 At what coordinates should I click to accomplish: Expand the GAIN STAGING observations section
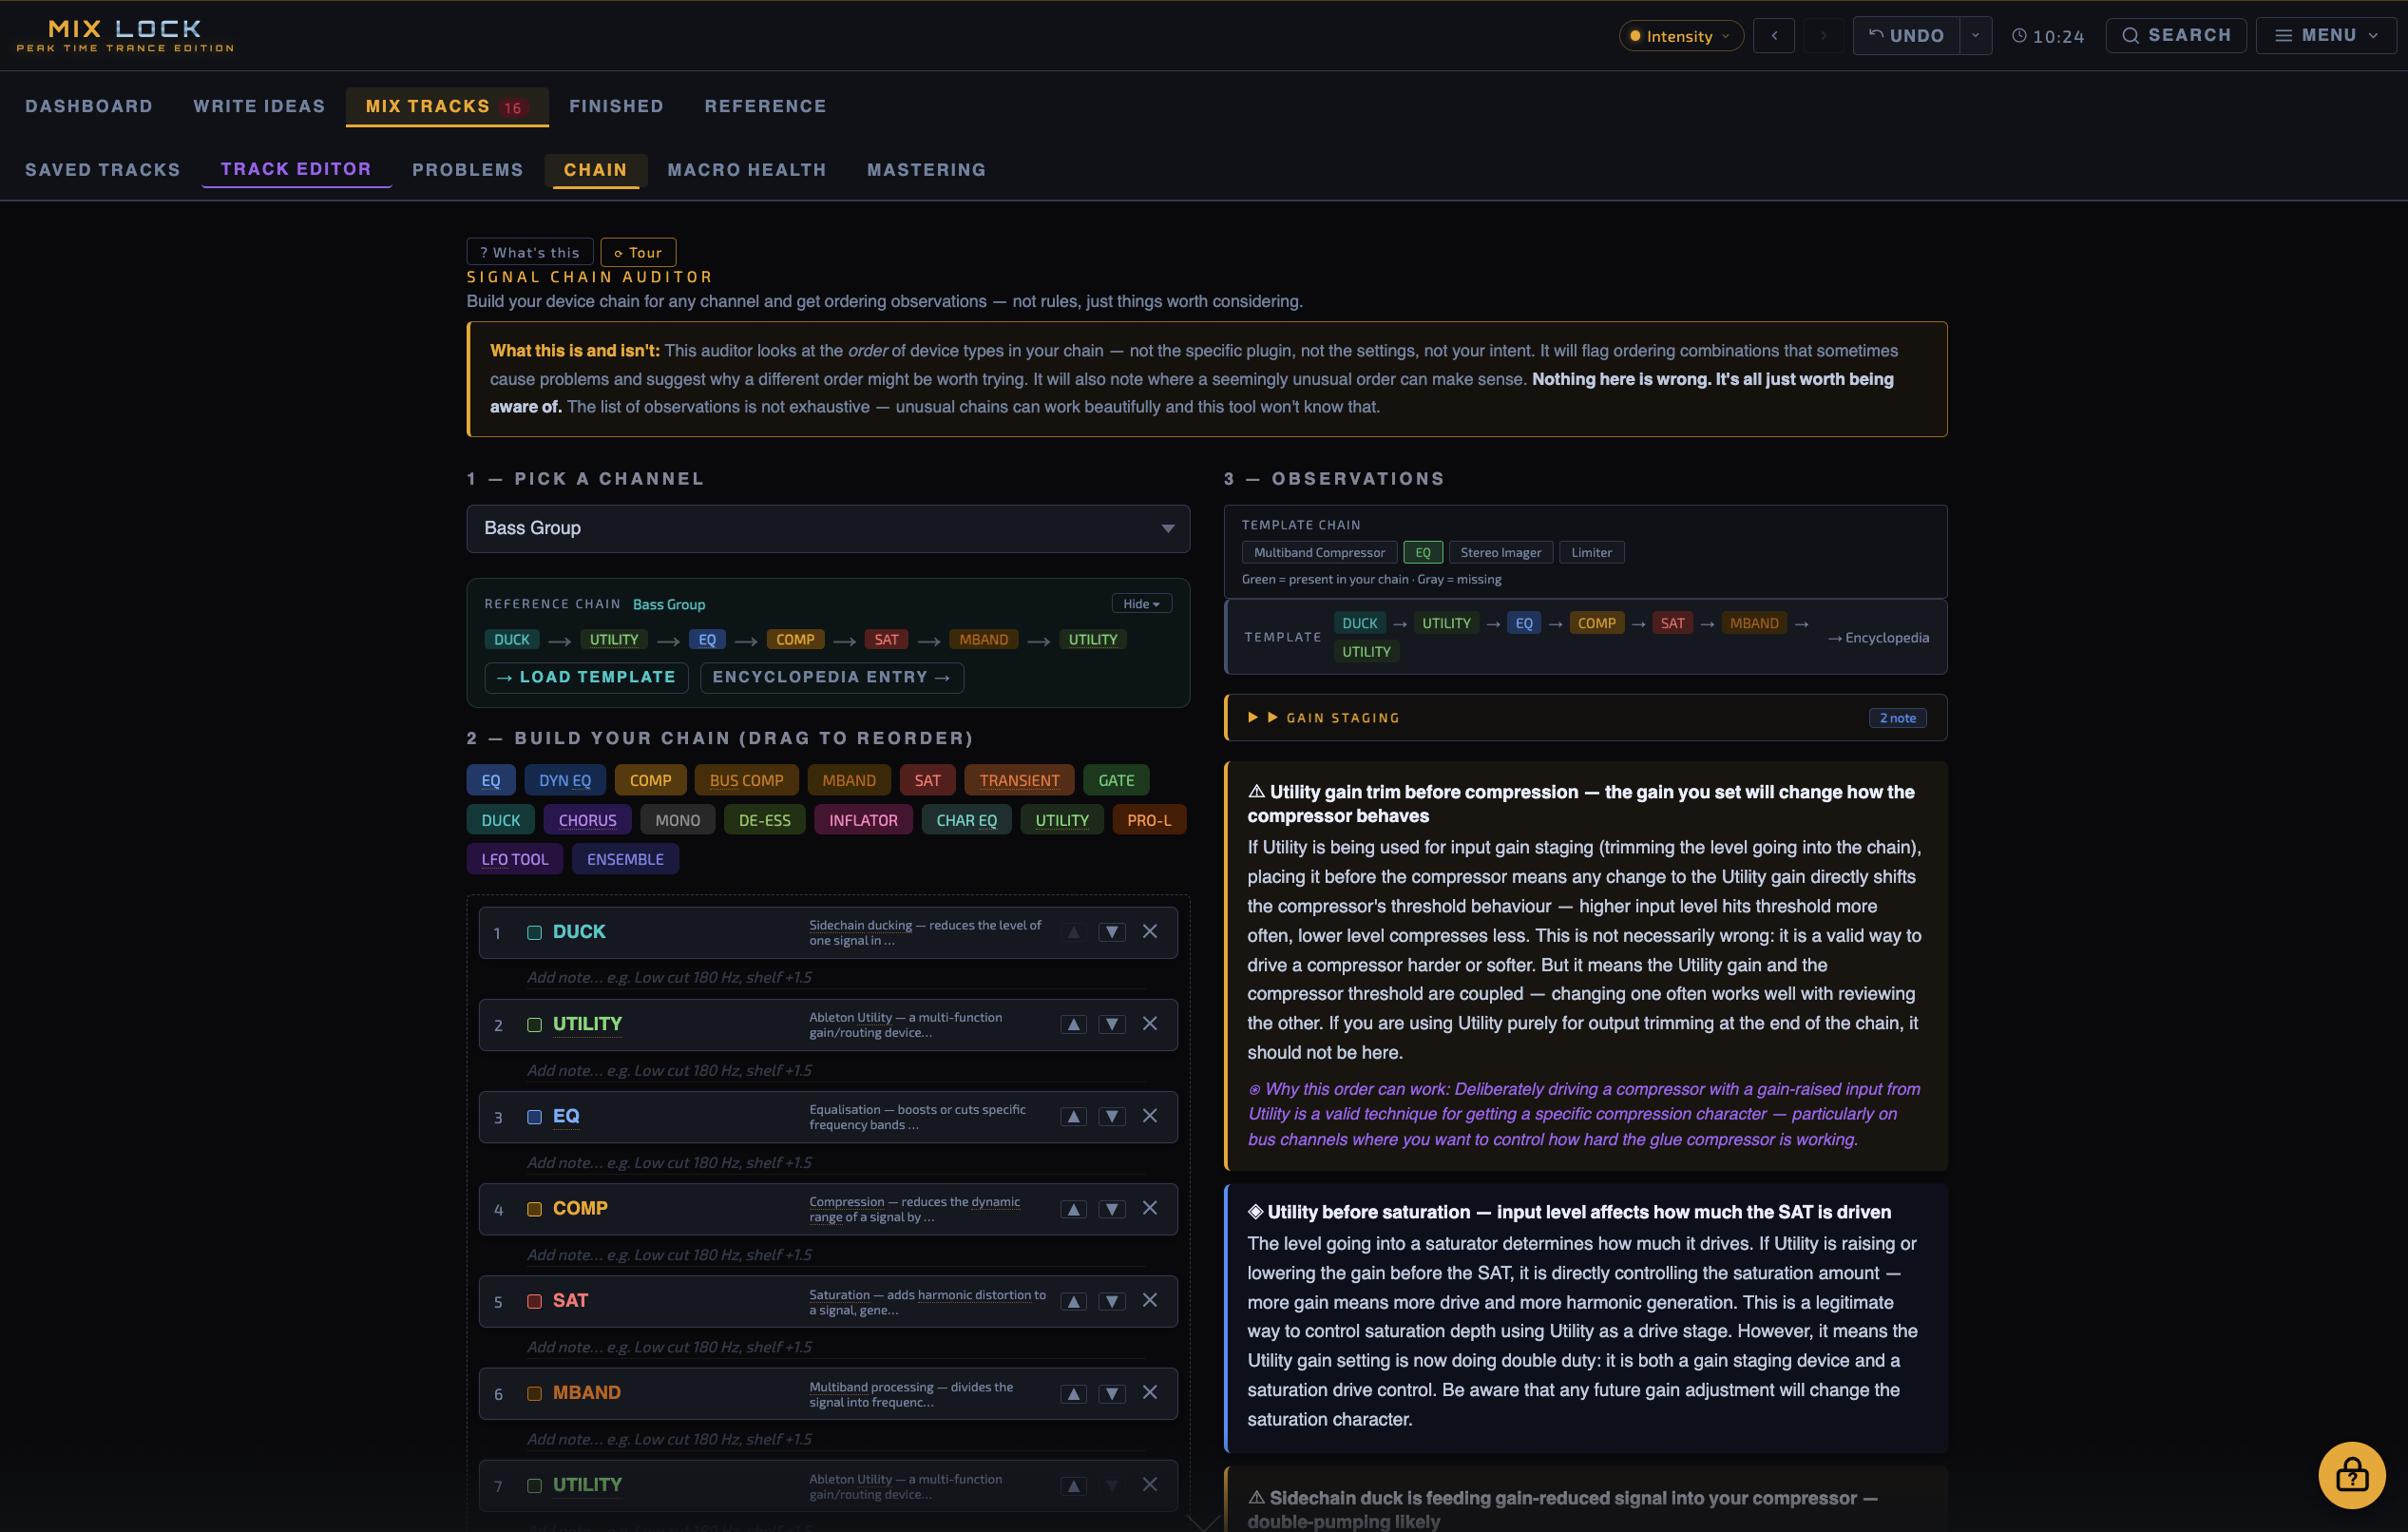(x=1344, y=717)
